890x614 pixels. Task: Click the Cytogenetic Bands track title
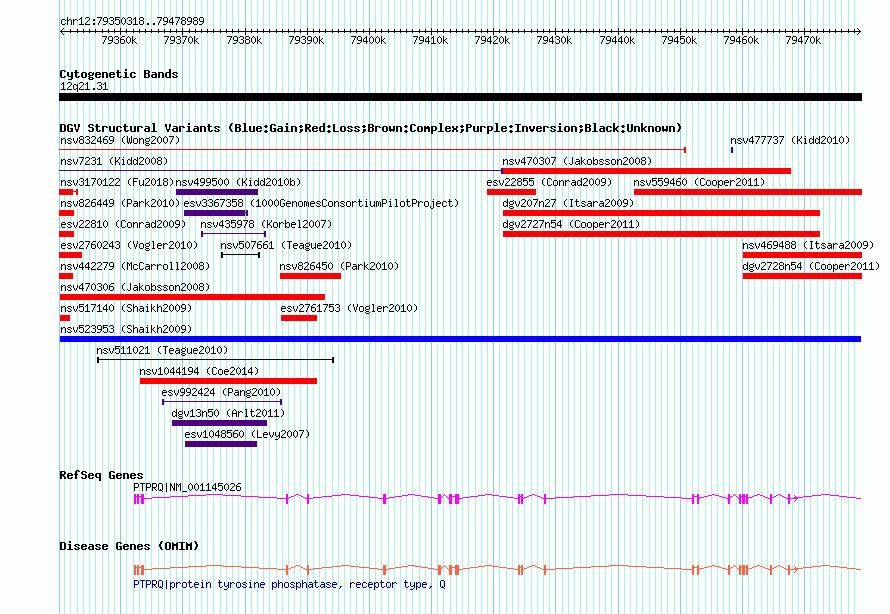coord(119,74)
